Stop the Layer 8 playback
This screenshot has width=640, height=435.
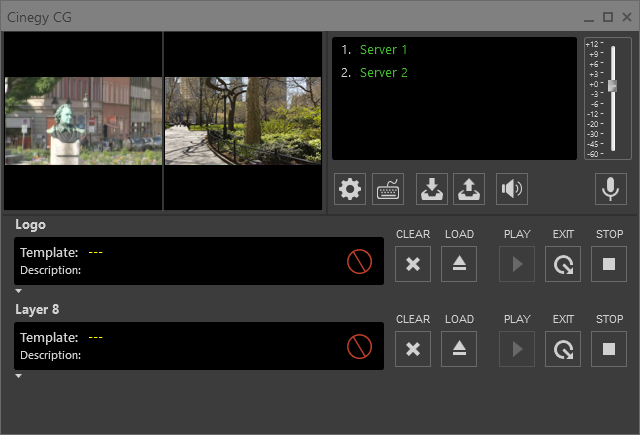pyautogui.click(x=609, y=349)
